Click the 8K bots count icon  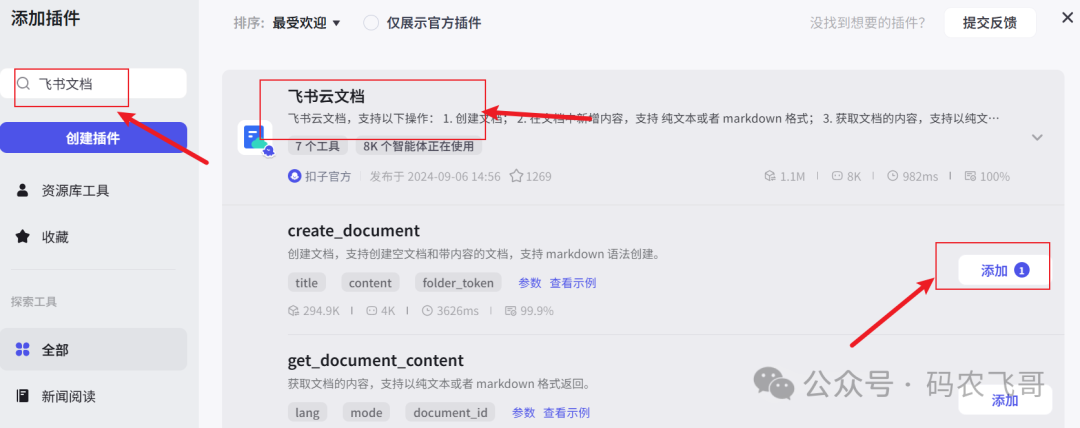pyautogui.click(x=838, y=176)
